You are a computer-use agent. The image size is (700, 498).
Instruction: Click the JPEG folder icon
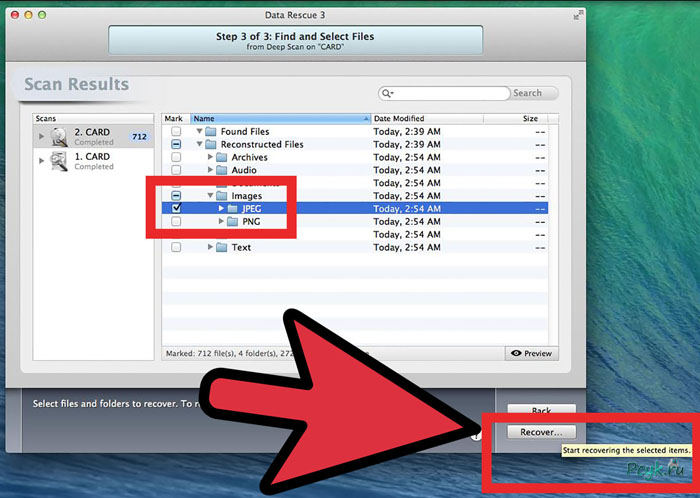click(x=232, y=208)
